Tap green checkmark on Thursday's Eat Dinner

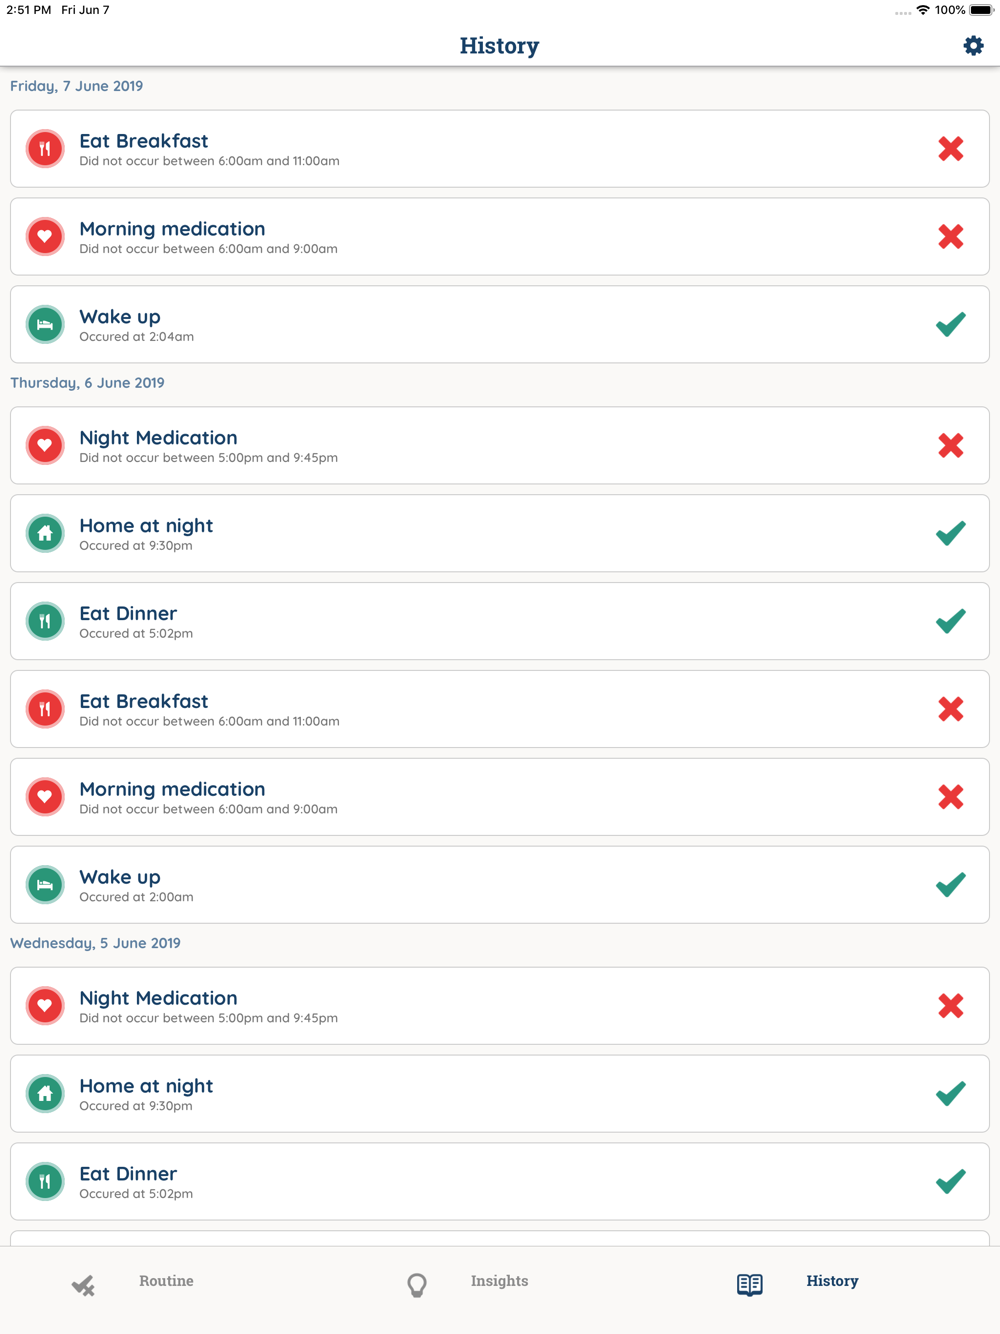[951, 622]
